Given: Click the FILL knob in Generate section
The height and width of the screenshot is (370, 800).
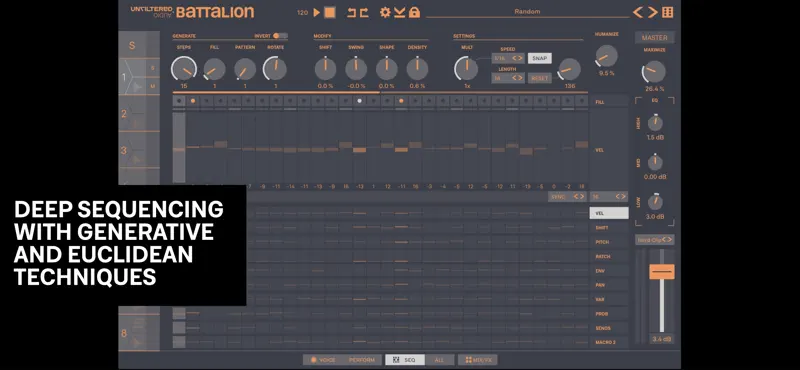Looking at the screenshot, I should [x=214, y=69].
